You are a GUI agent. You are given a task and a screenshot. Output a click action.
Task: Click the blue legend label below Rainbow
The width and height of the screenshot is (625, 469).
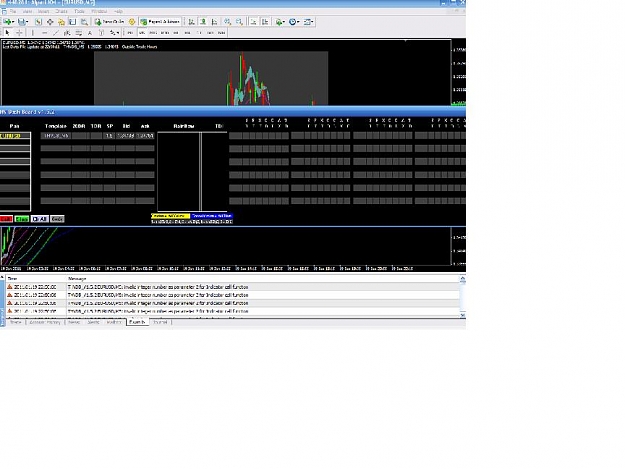click(x=212, y=216)
